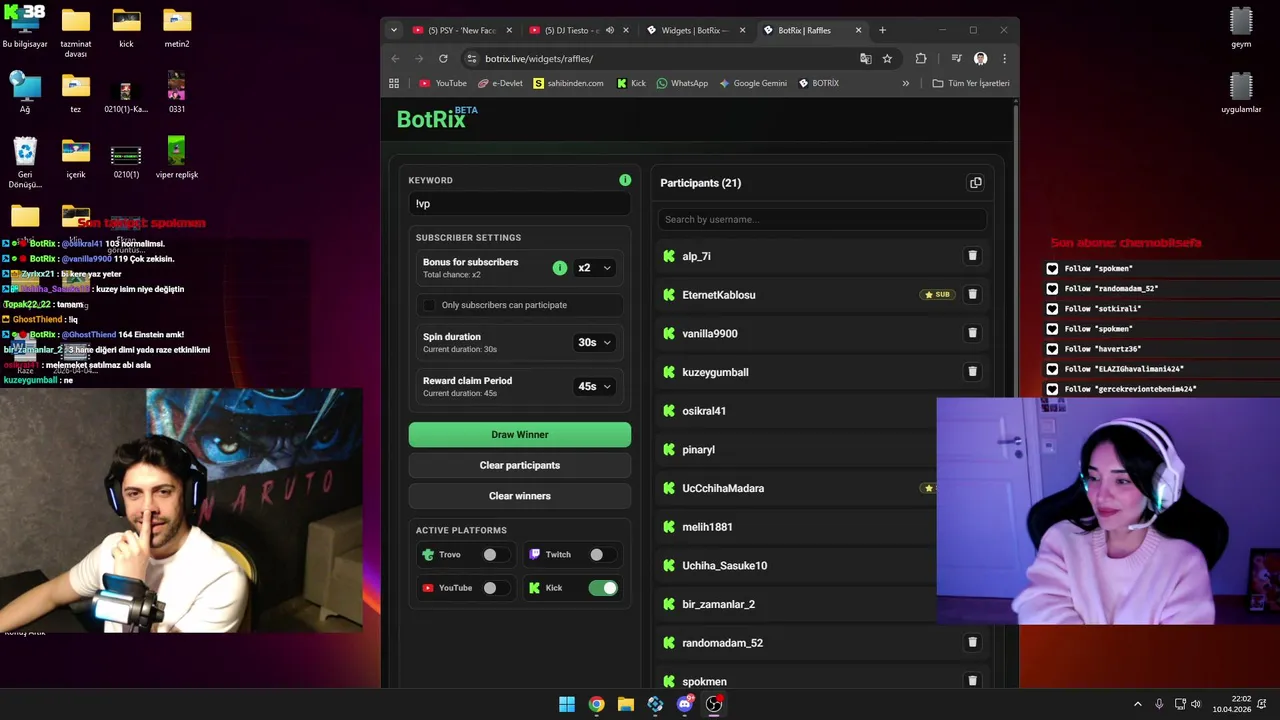Open the subscriber bonus x2 dropdown
The height and width of the screenshot is (720, 1280).
[594, 268]
